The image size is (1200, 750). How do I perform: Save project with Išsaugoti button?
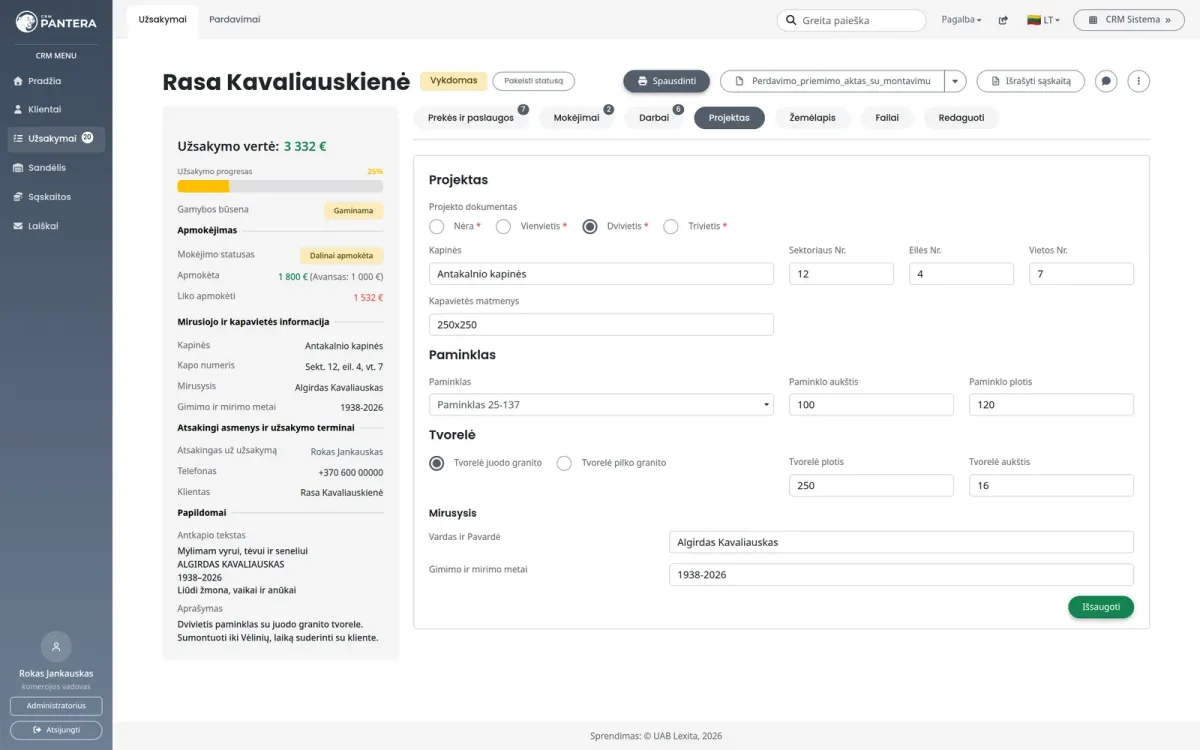click(x=1101, y=607)
